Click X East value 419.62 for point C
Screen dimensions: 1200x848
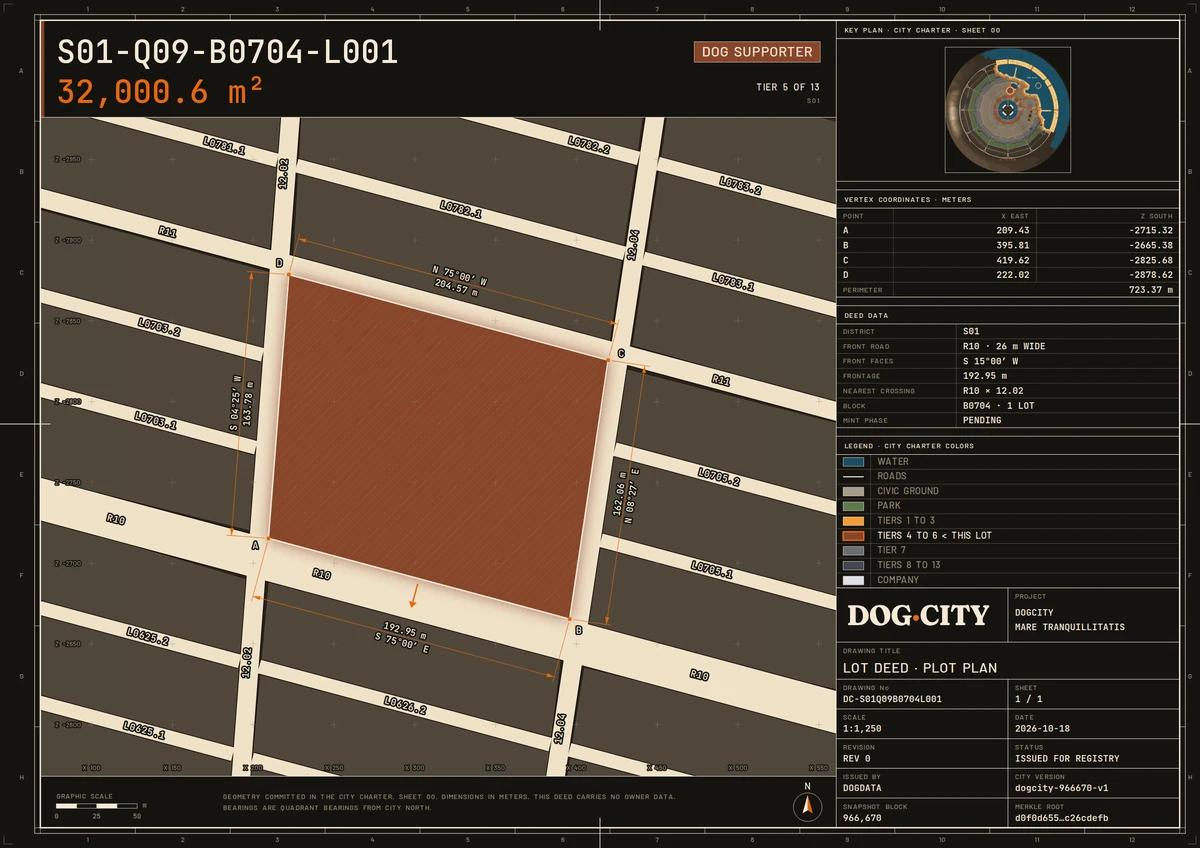[x=1013, y=260]
